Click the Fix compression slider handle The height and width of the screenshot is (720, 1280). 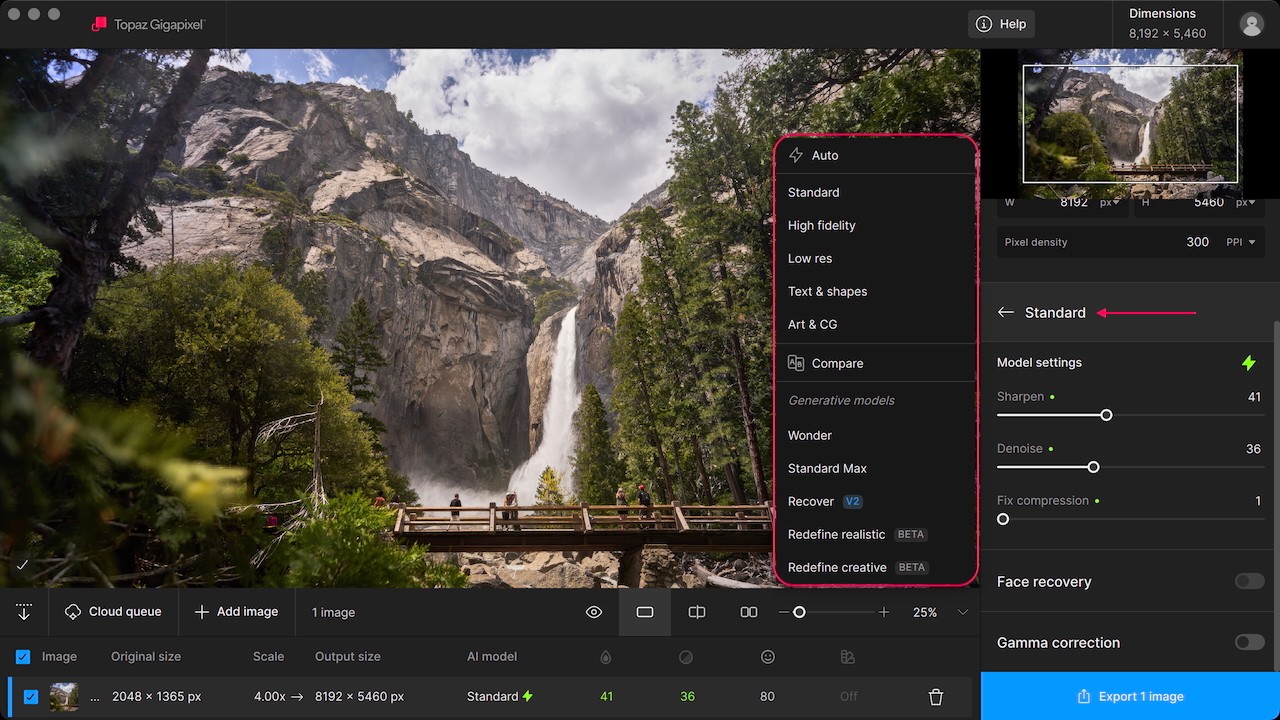1003,519
